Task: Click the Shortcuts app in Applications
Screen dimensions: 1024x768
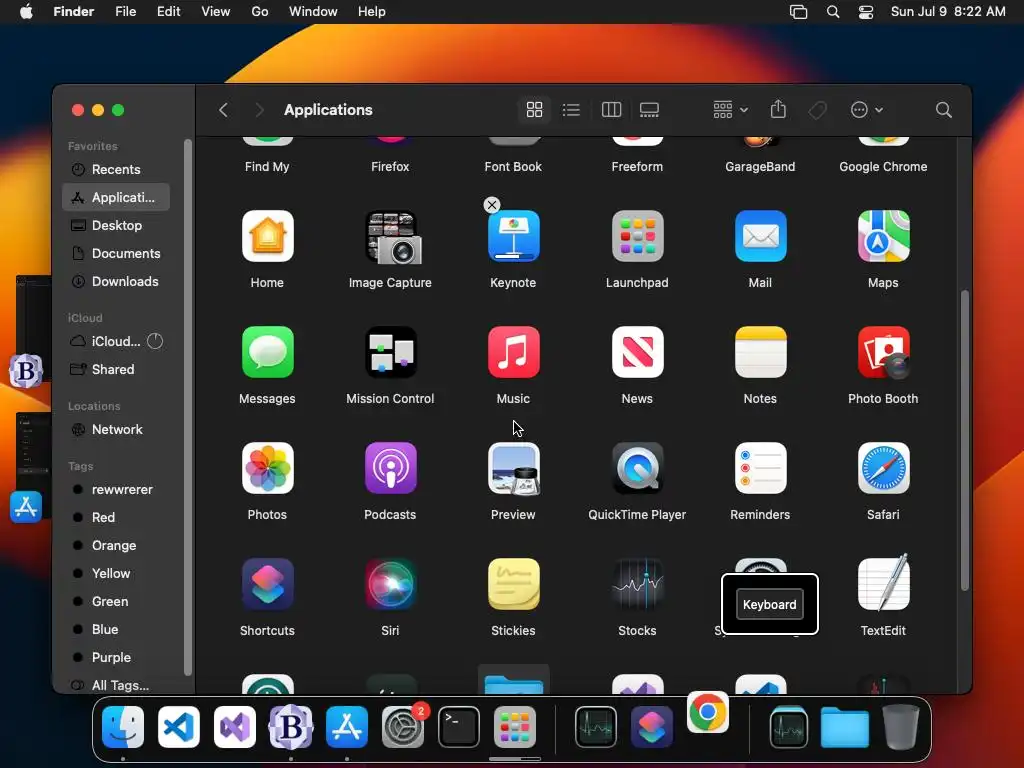Action: coord(267,584)
